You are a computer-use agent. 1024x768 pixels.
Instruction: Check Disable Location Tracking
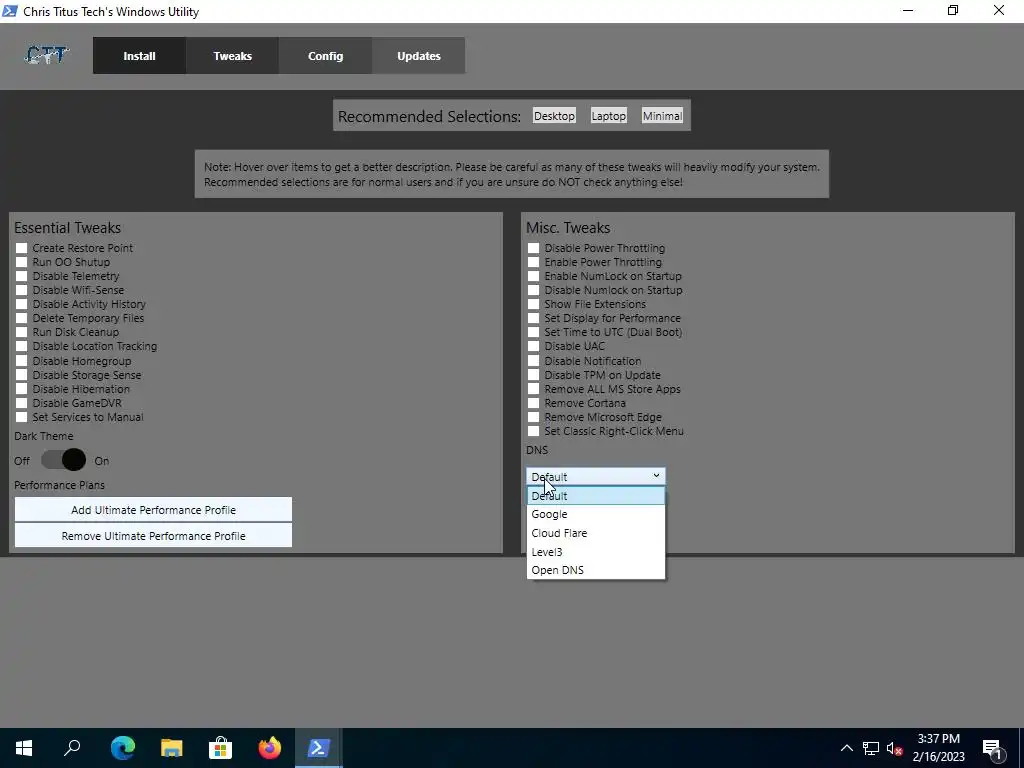(x=22, y=346)
